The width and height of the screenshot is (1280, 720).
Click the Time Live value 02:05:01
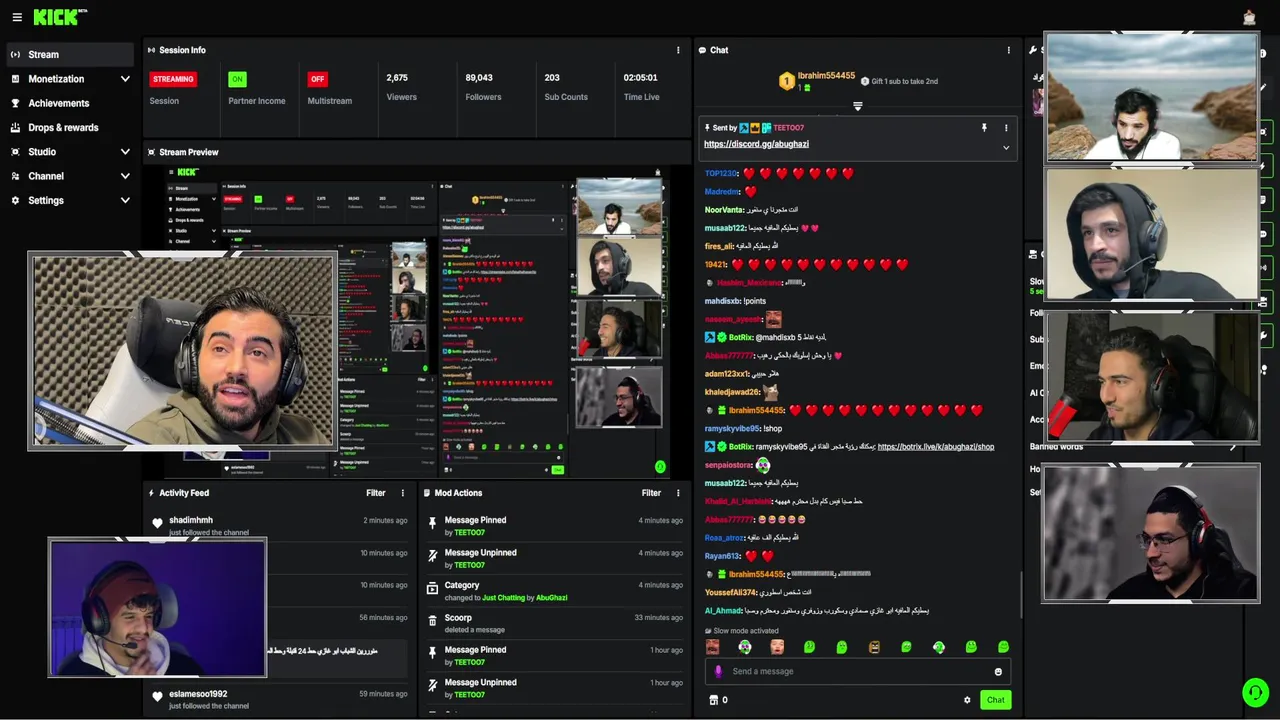coord(640,78)
